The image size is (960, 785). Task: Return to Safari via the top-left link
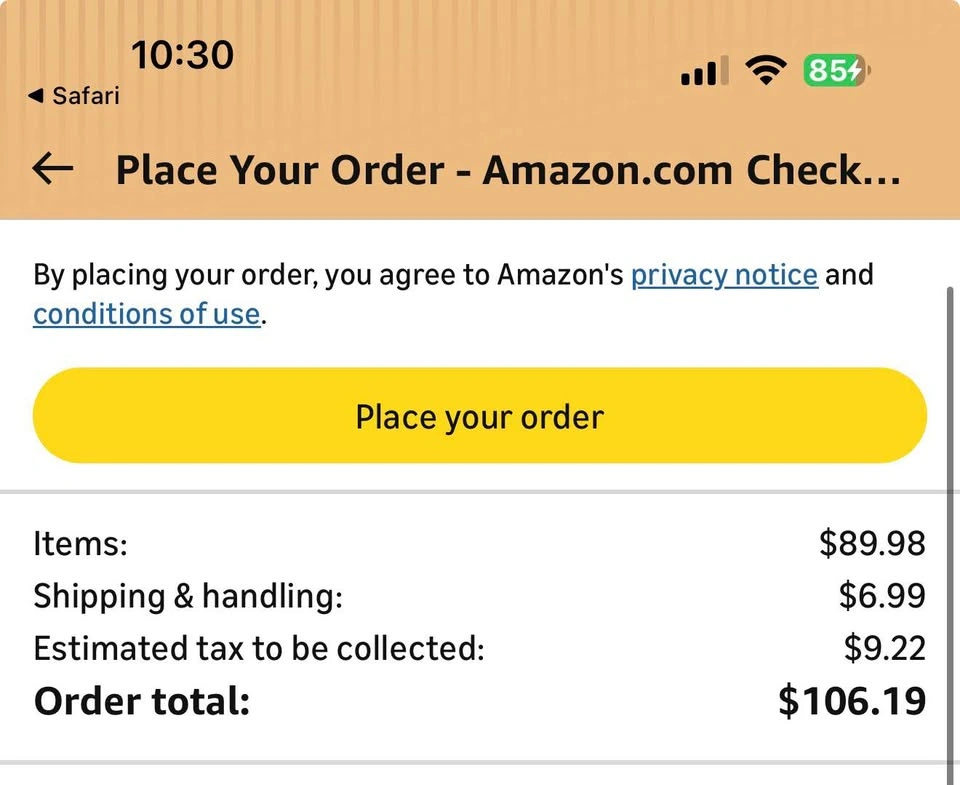tap(74, 96)
